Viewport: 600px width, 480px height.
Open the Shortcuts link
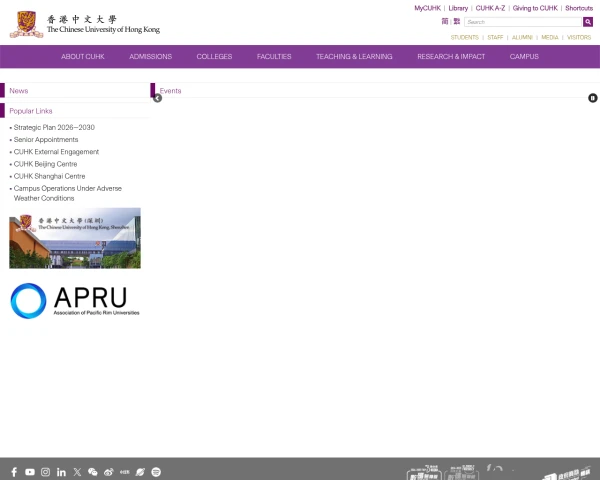pyautogui.click(x=579, y=8)
